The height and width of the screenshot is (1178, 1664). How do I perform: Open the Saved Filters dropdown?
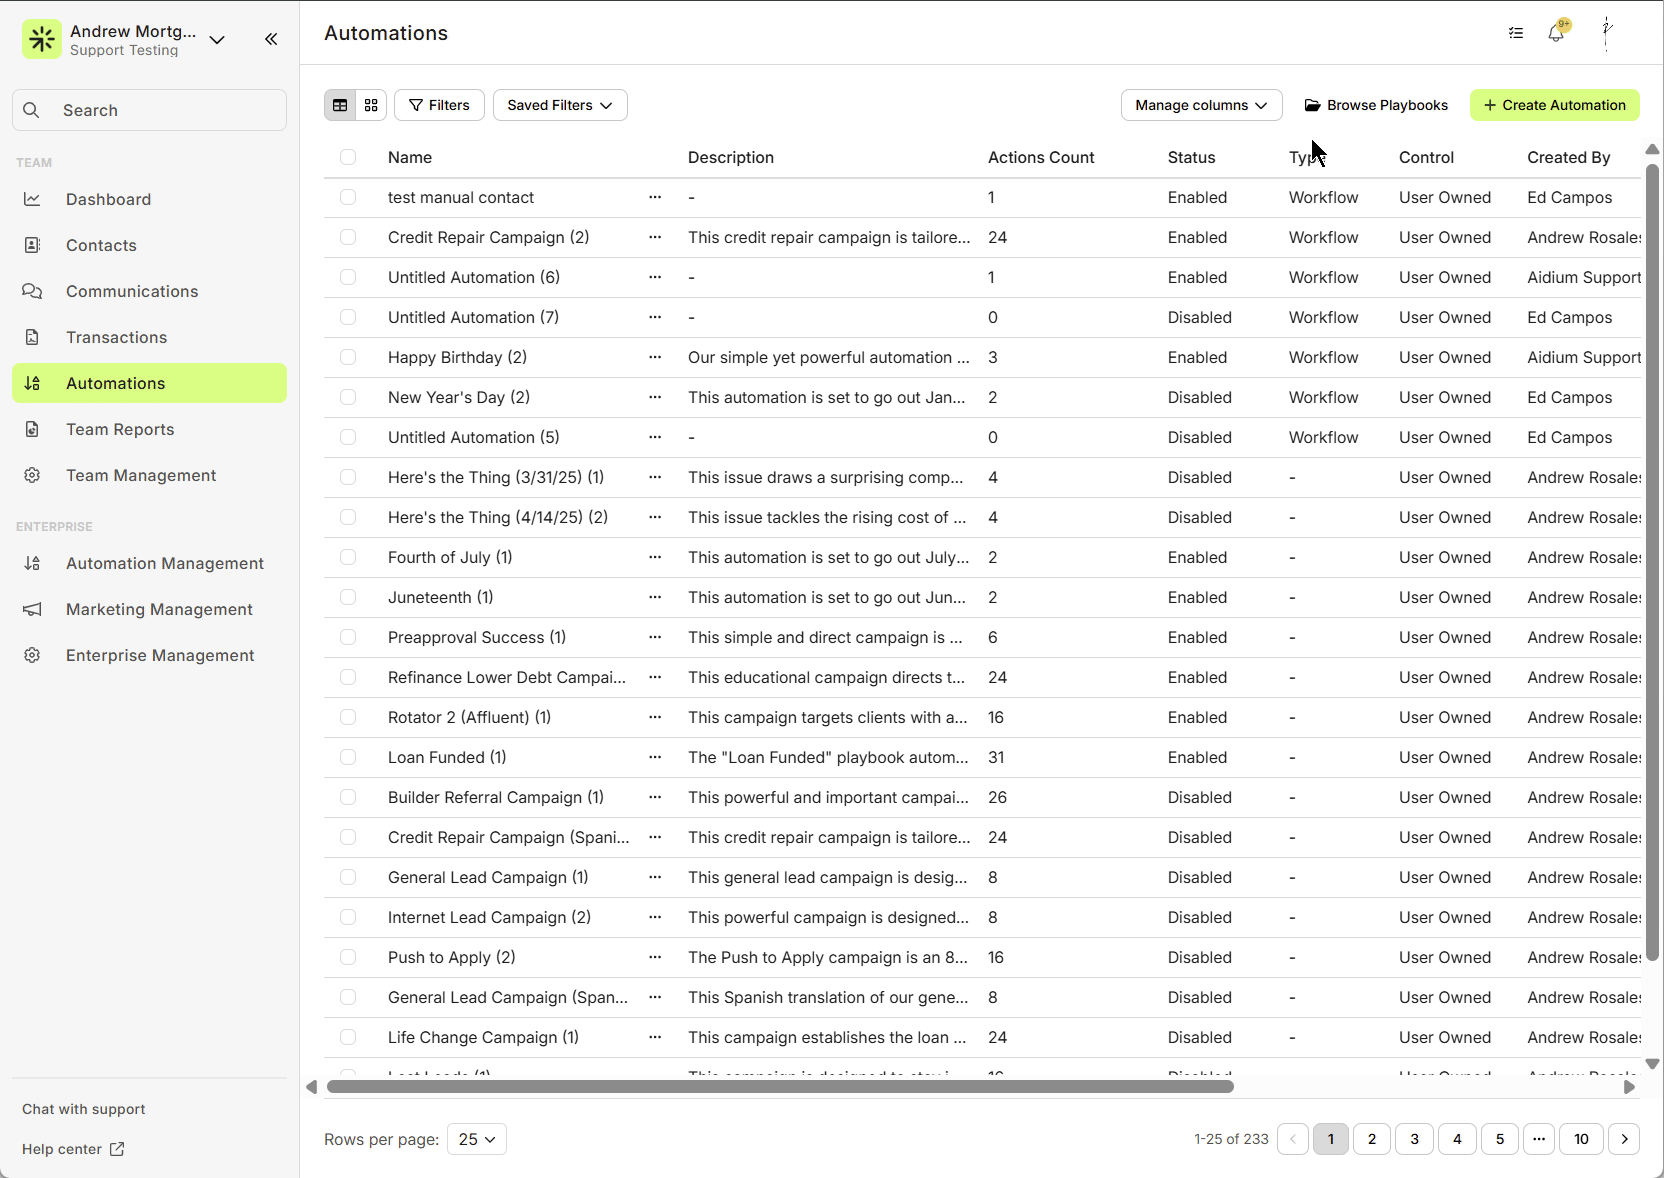(x=559, y=105)
